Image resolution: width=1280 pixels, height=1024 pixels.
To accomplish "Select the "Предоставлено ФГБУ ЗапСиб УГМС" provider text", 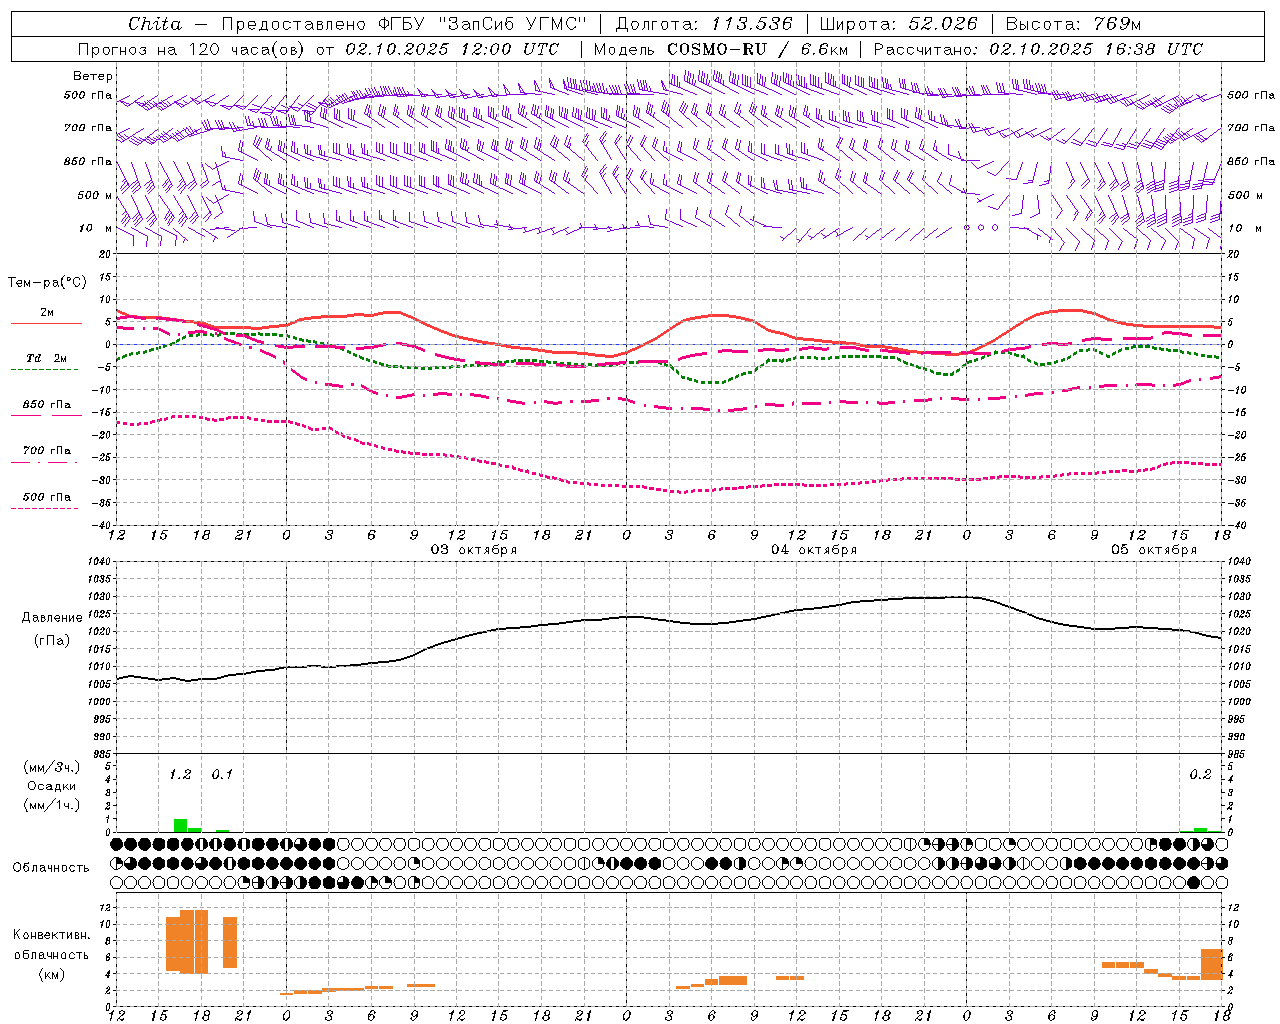I will pyautogui.click(x=403, y=24).
